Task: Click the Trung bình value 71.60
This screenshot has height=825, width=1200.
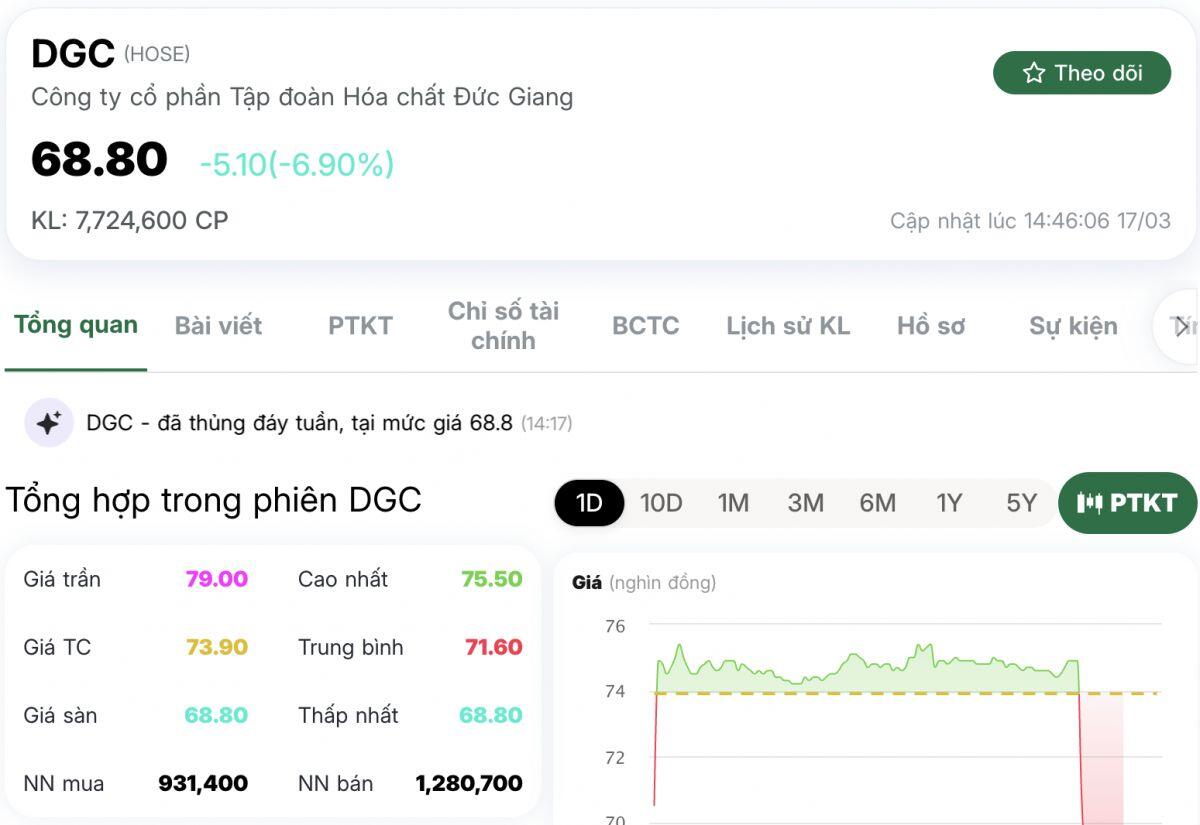Action: pyautogui.click(x=494, y=647)
